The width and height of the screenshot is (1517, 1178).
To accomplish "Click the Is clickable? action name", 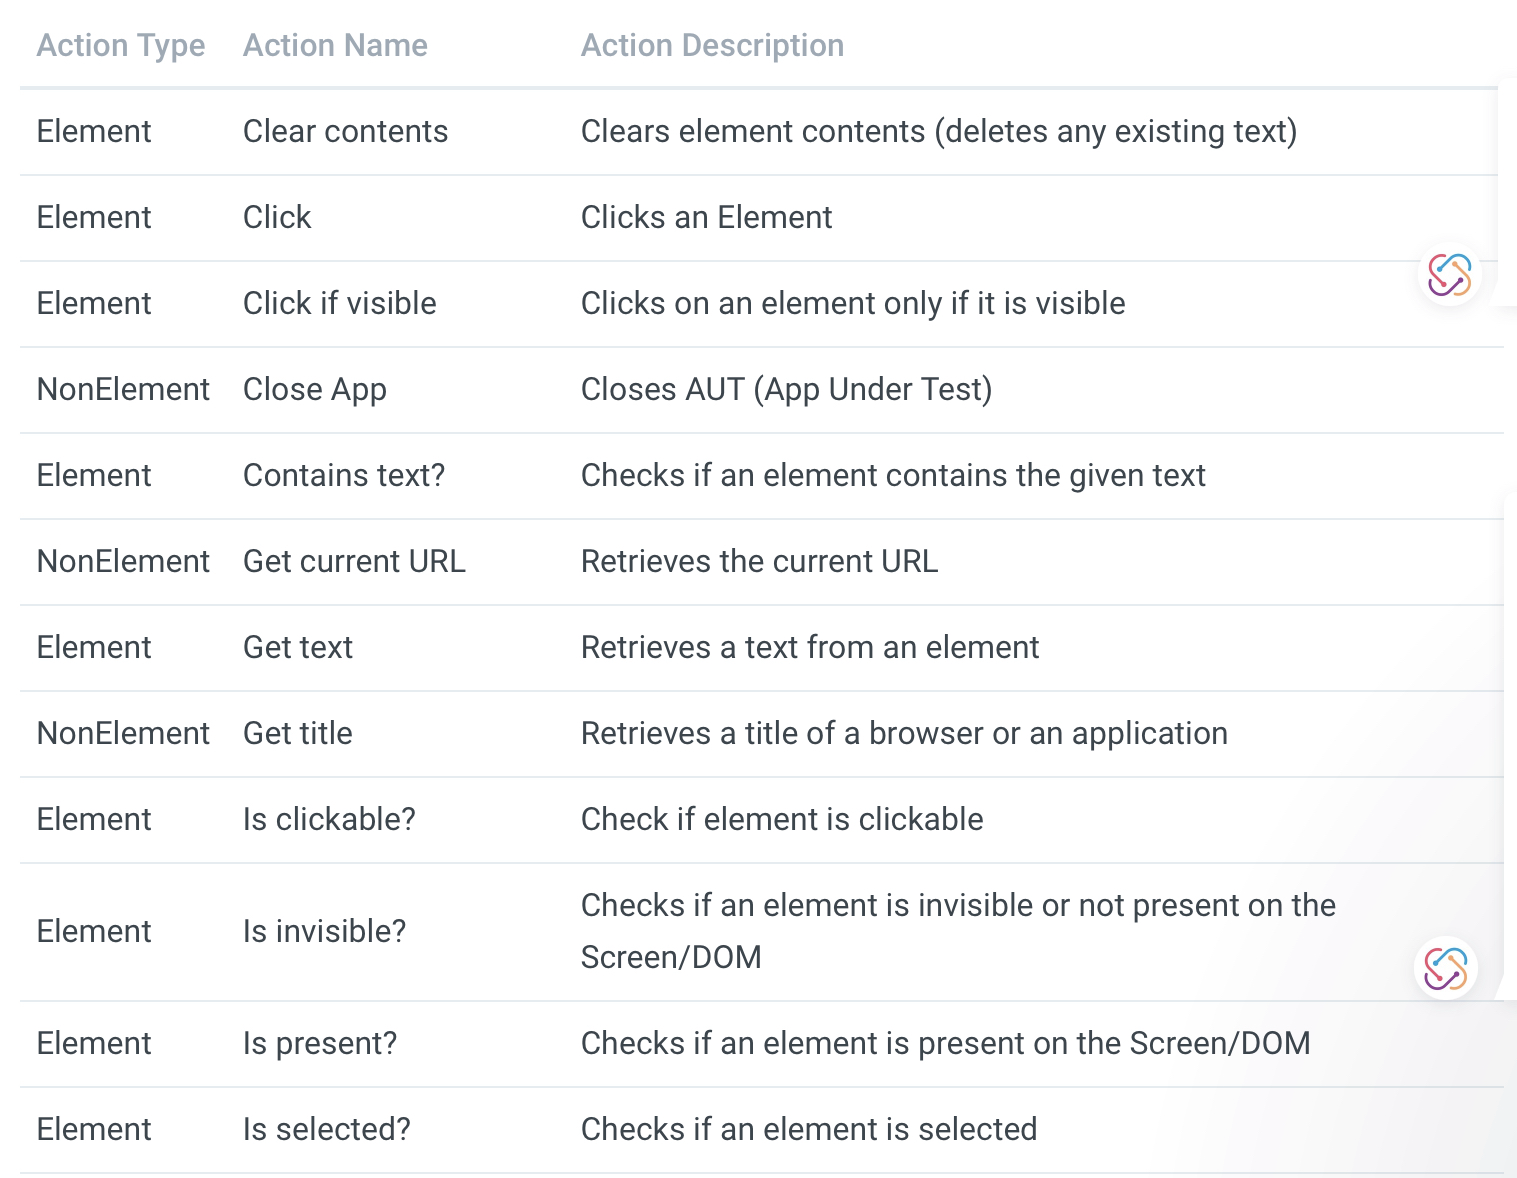I will 329,819.
